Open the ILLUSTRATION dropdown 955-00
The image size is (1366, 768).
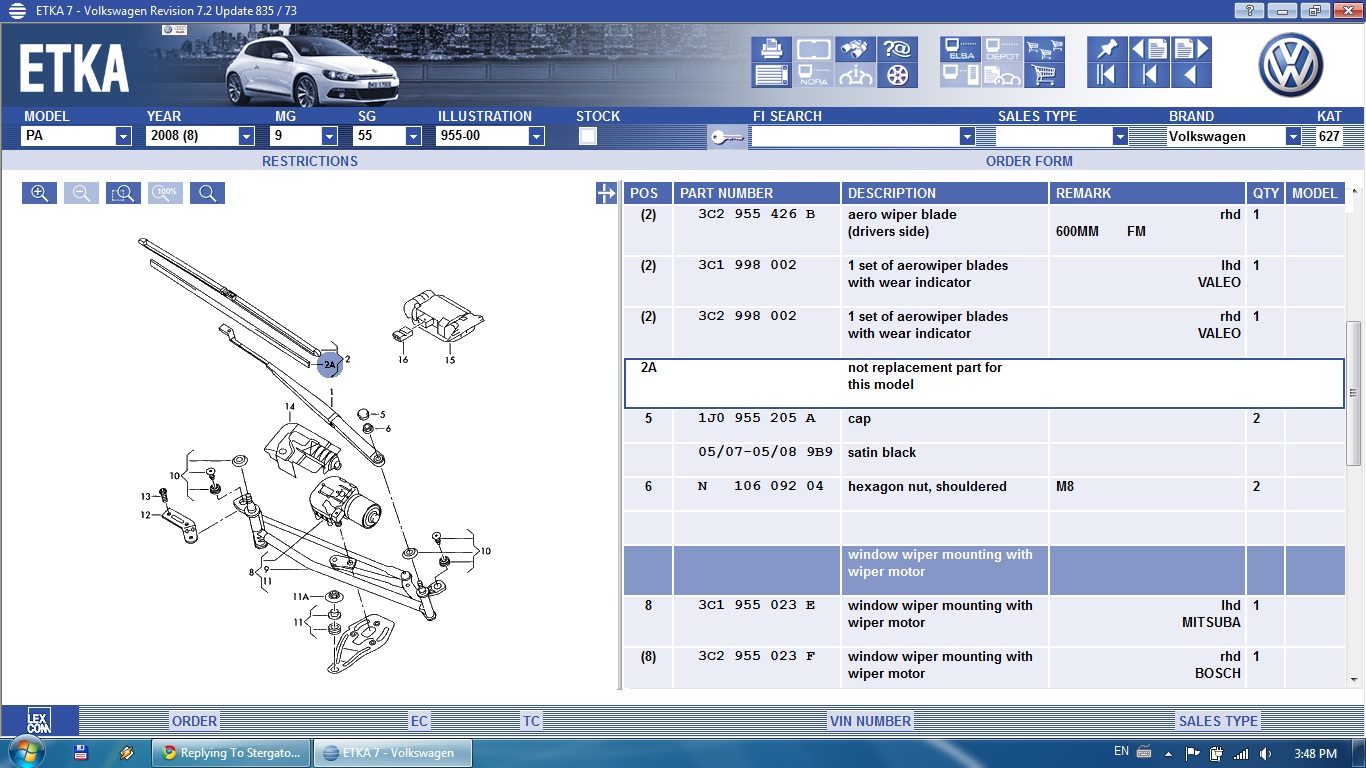pos(536,136)
